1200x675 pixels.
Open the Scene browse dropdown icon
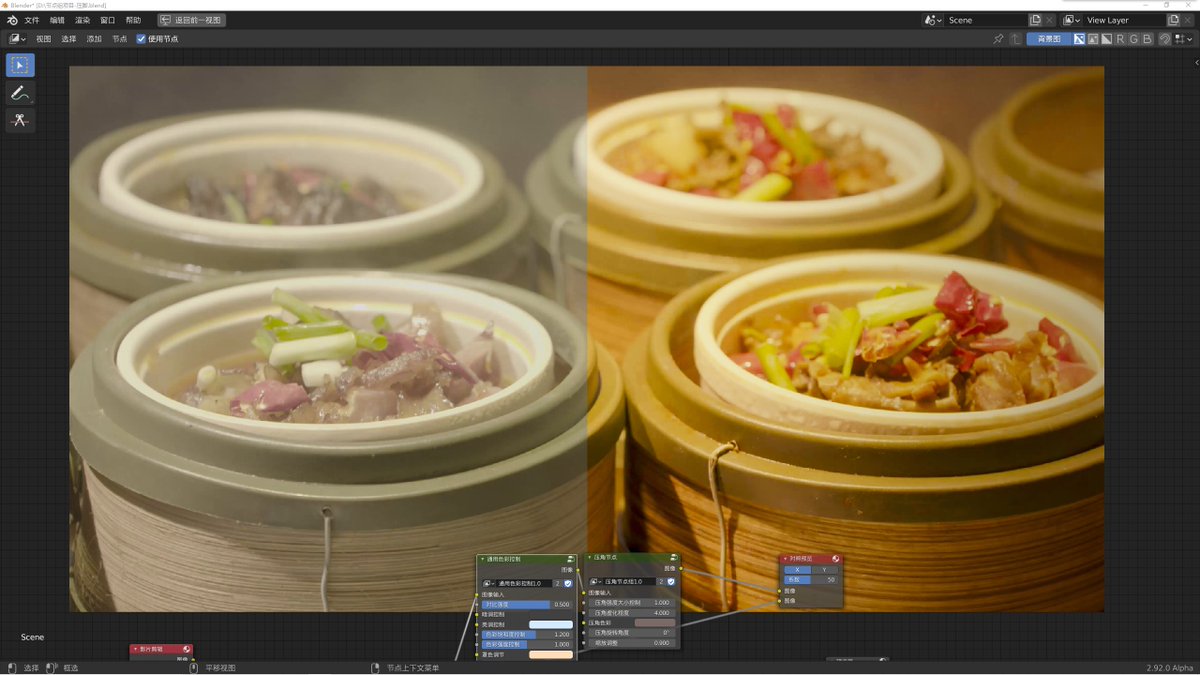(933, 20)
